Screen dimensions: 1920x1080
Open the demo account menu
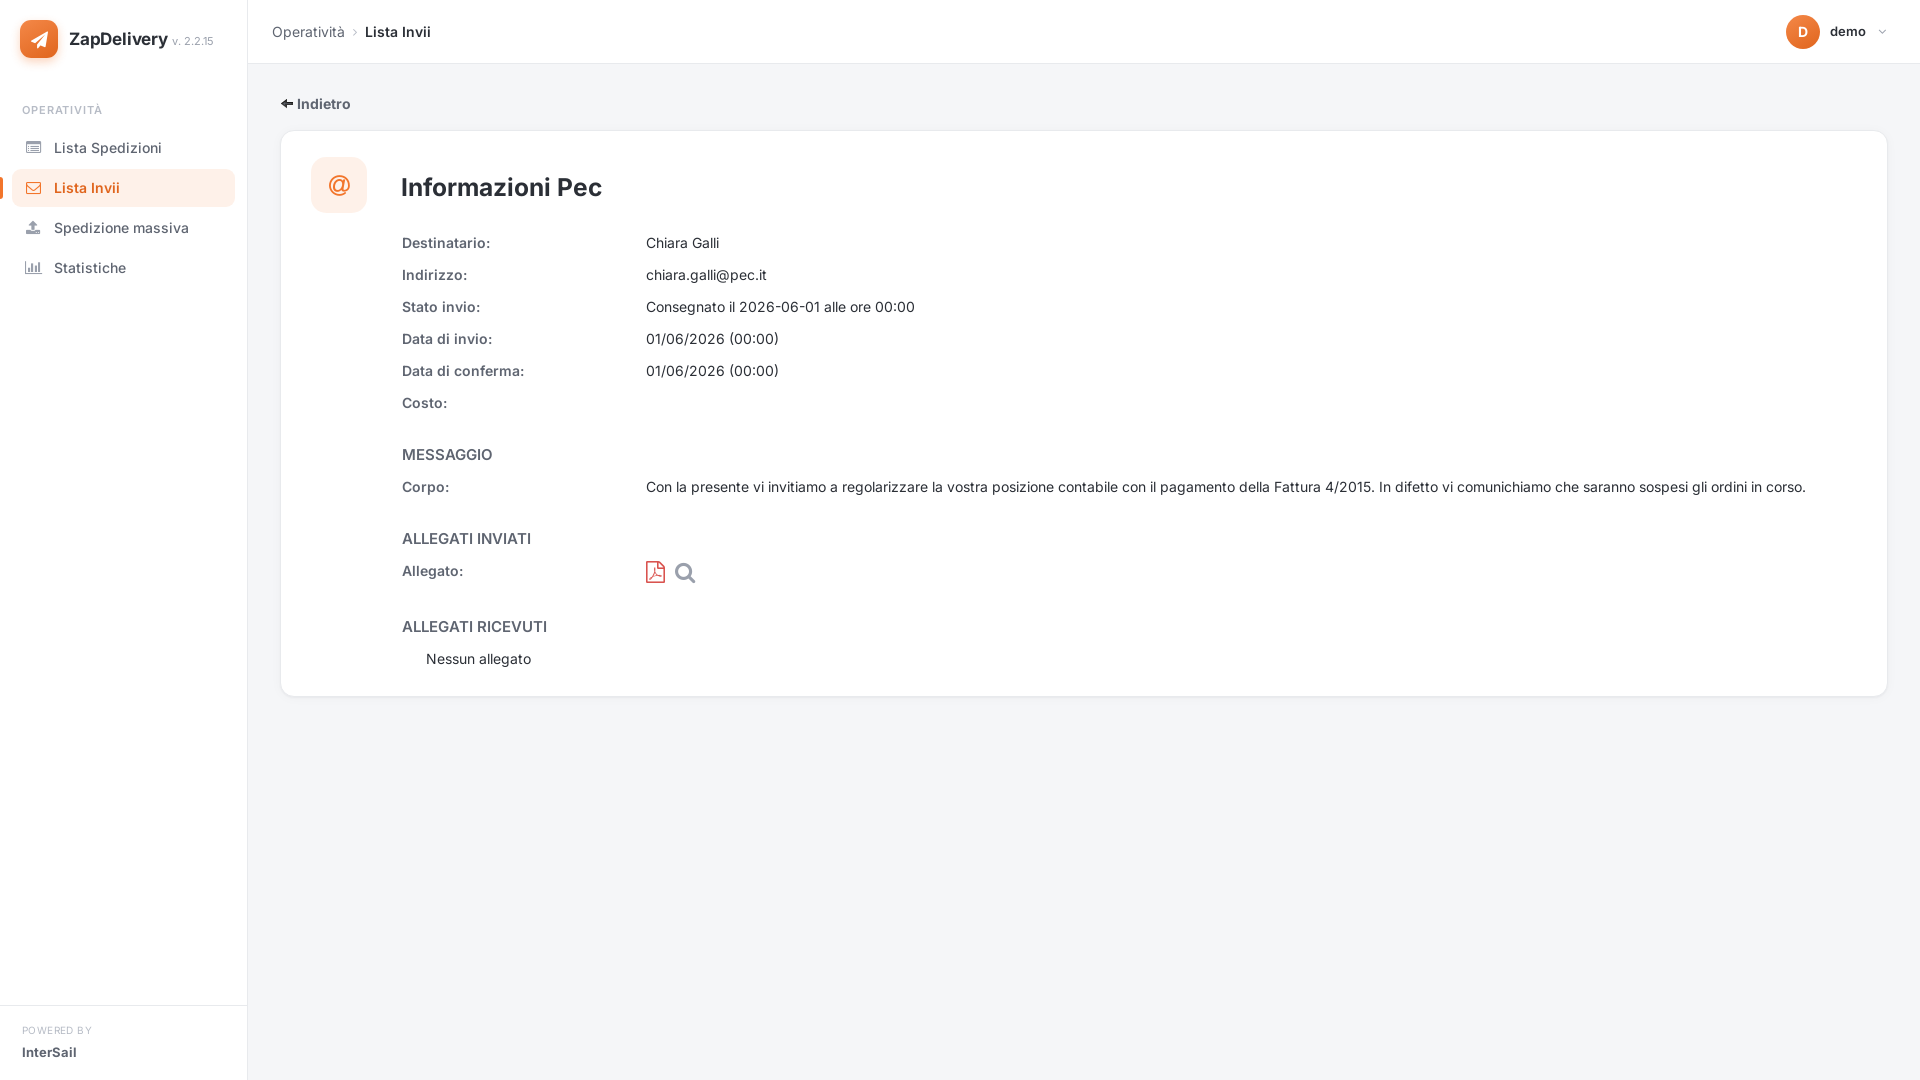[1837, 32]
